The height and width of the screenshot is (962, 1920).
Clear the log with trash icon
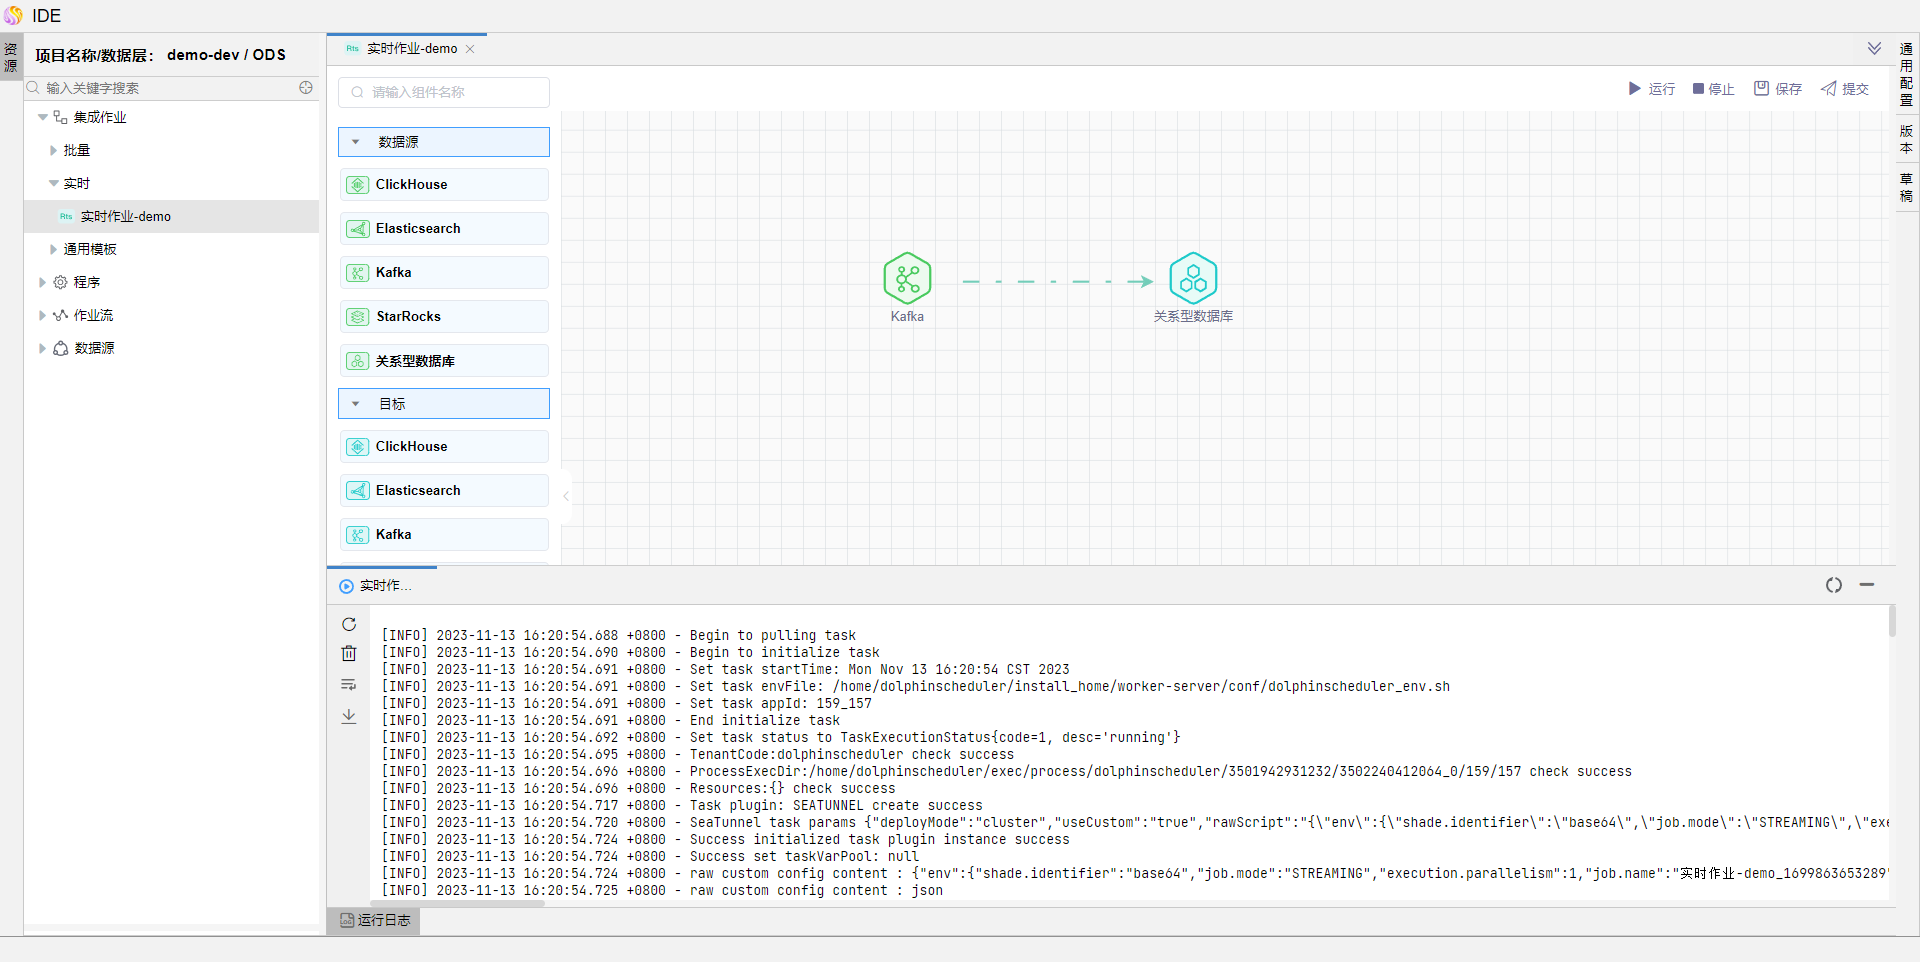coord(349,654)
